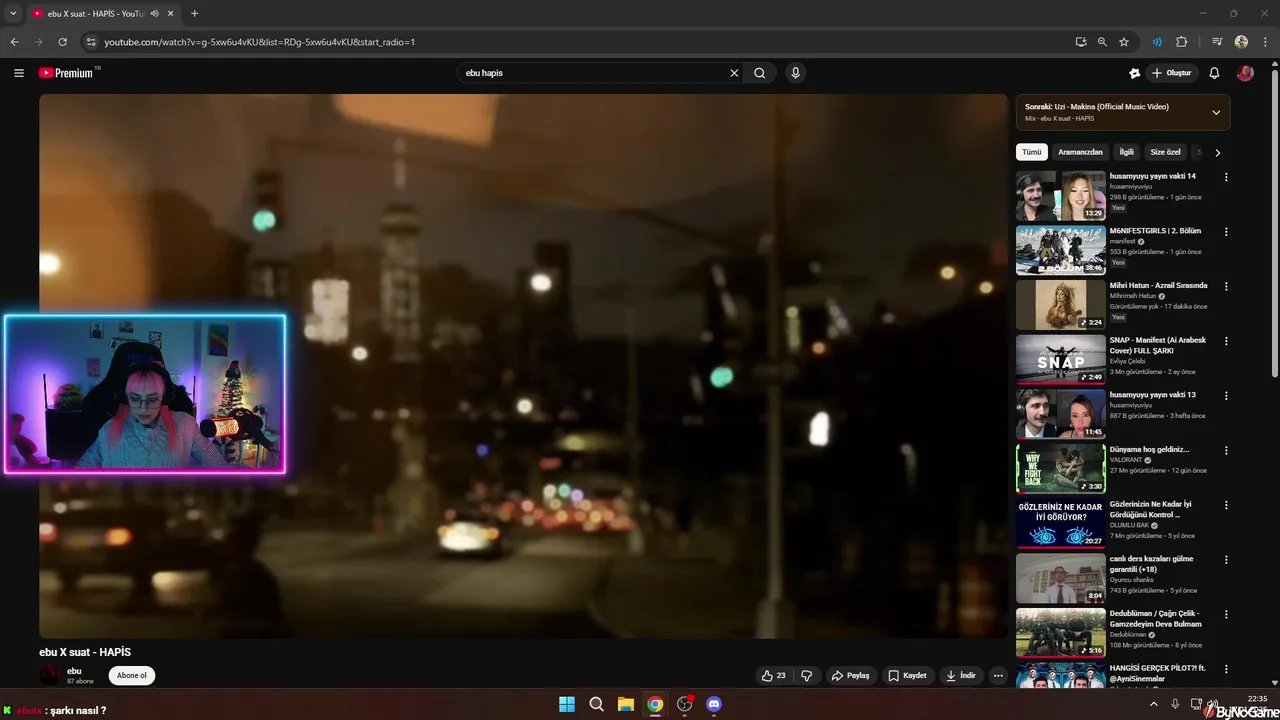Image resolution: width=1280 pixels, height=720 pixels.
Task: Click the main video player area
Action: click(523, 366)
